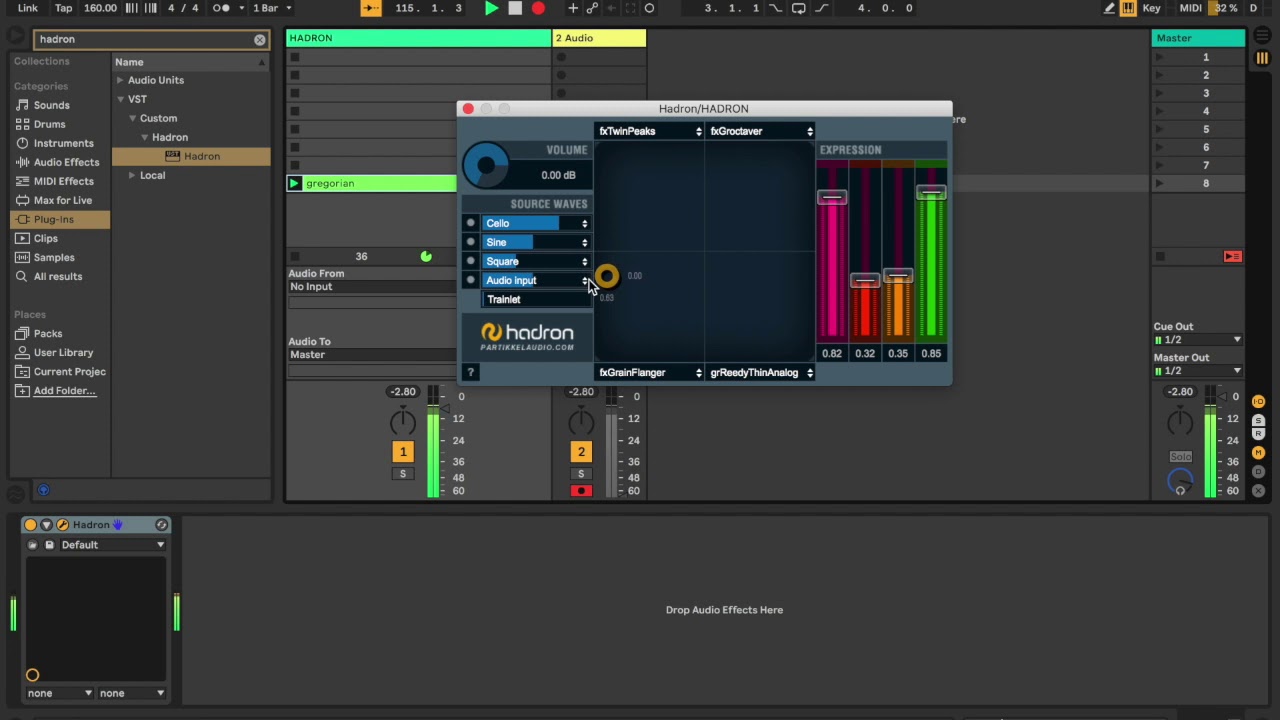Click the yellow XY pad puck
The width and height of the screenshot is (1280, 720).
pyautogui.click(x=607, y=276)
